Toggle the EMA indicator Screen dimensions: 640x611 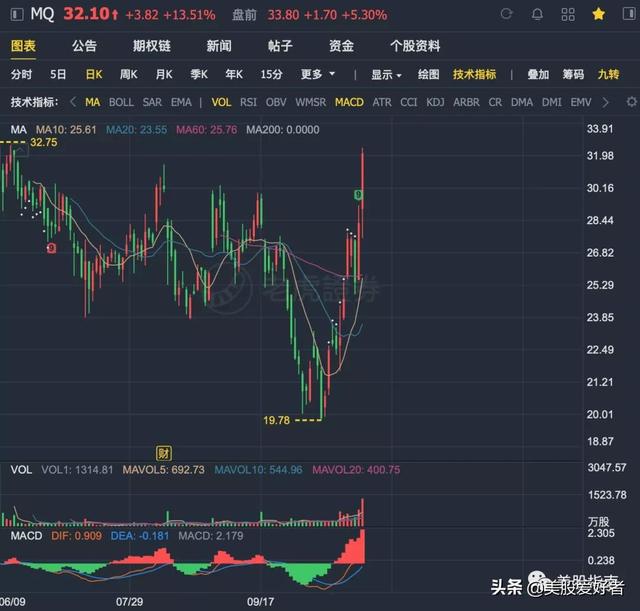point(181,102)
